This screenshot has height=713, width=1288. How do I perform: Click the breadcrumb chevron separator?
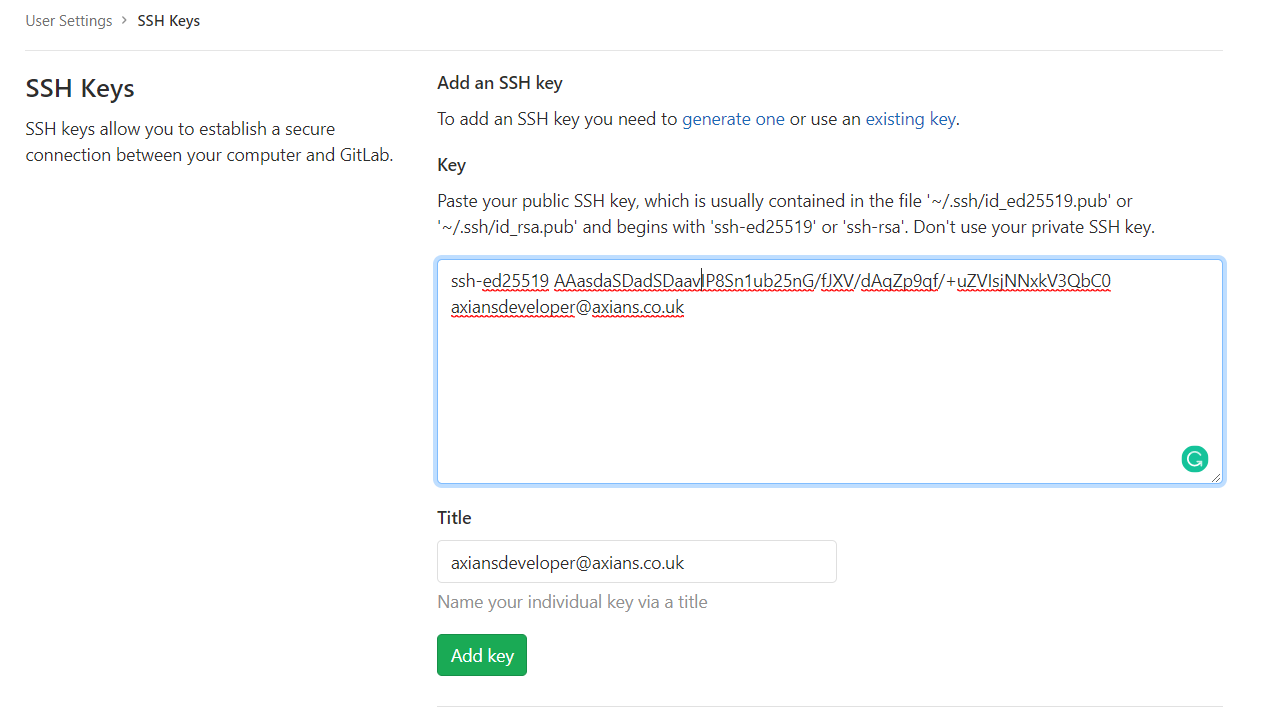[x=125, y=21]
